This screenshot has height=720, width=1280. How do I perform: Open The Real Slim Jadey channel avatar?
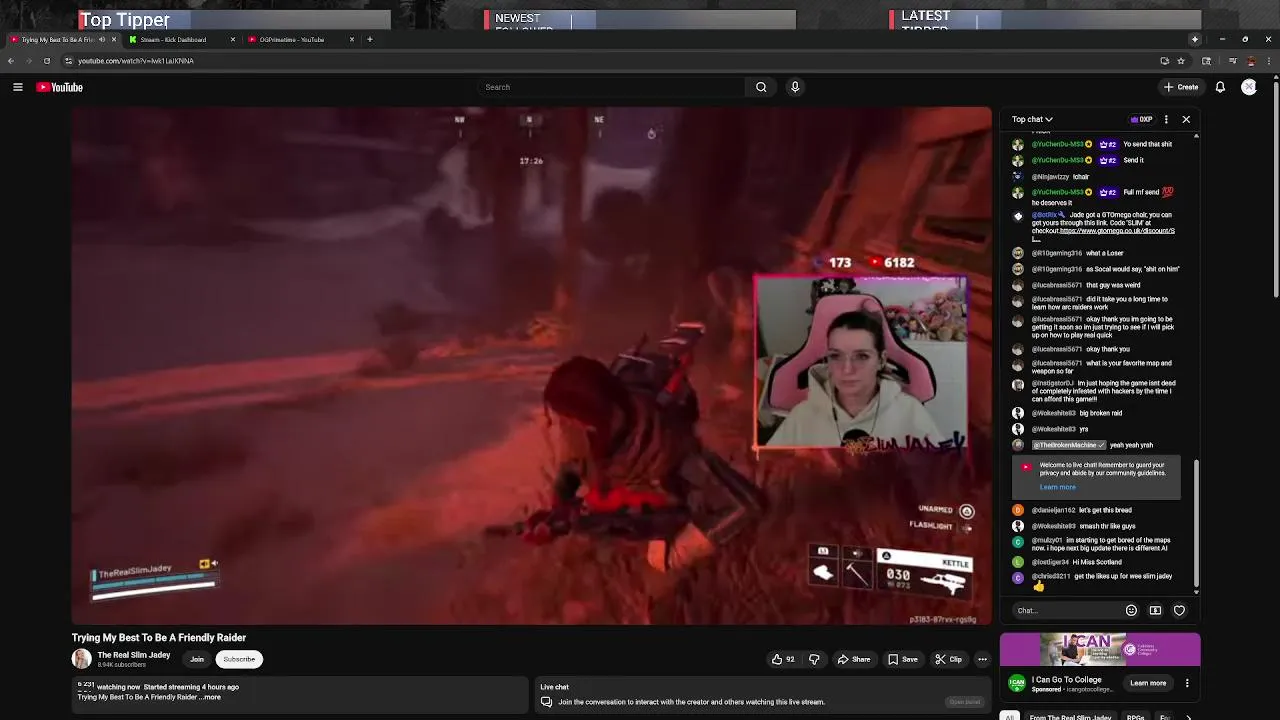(81, 659)
